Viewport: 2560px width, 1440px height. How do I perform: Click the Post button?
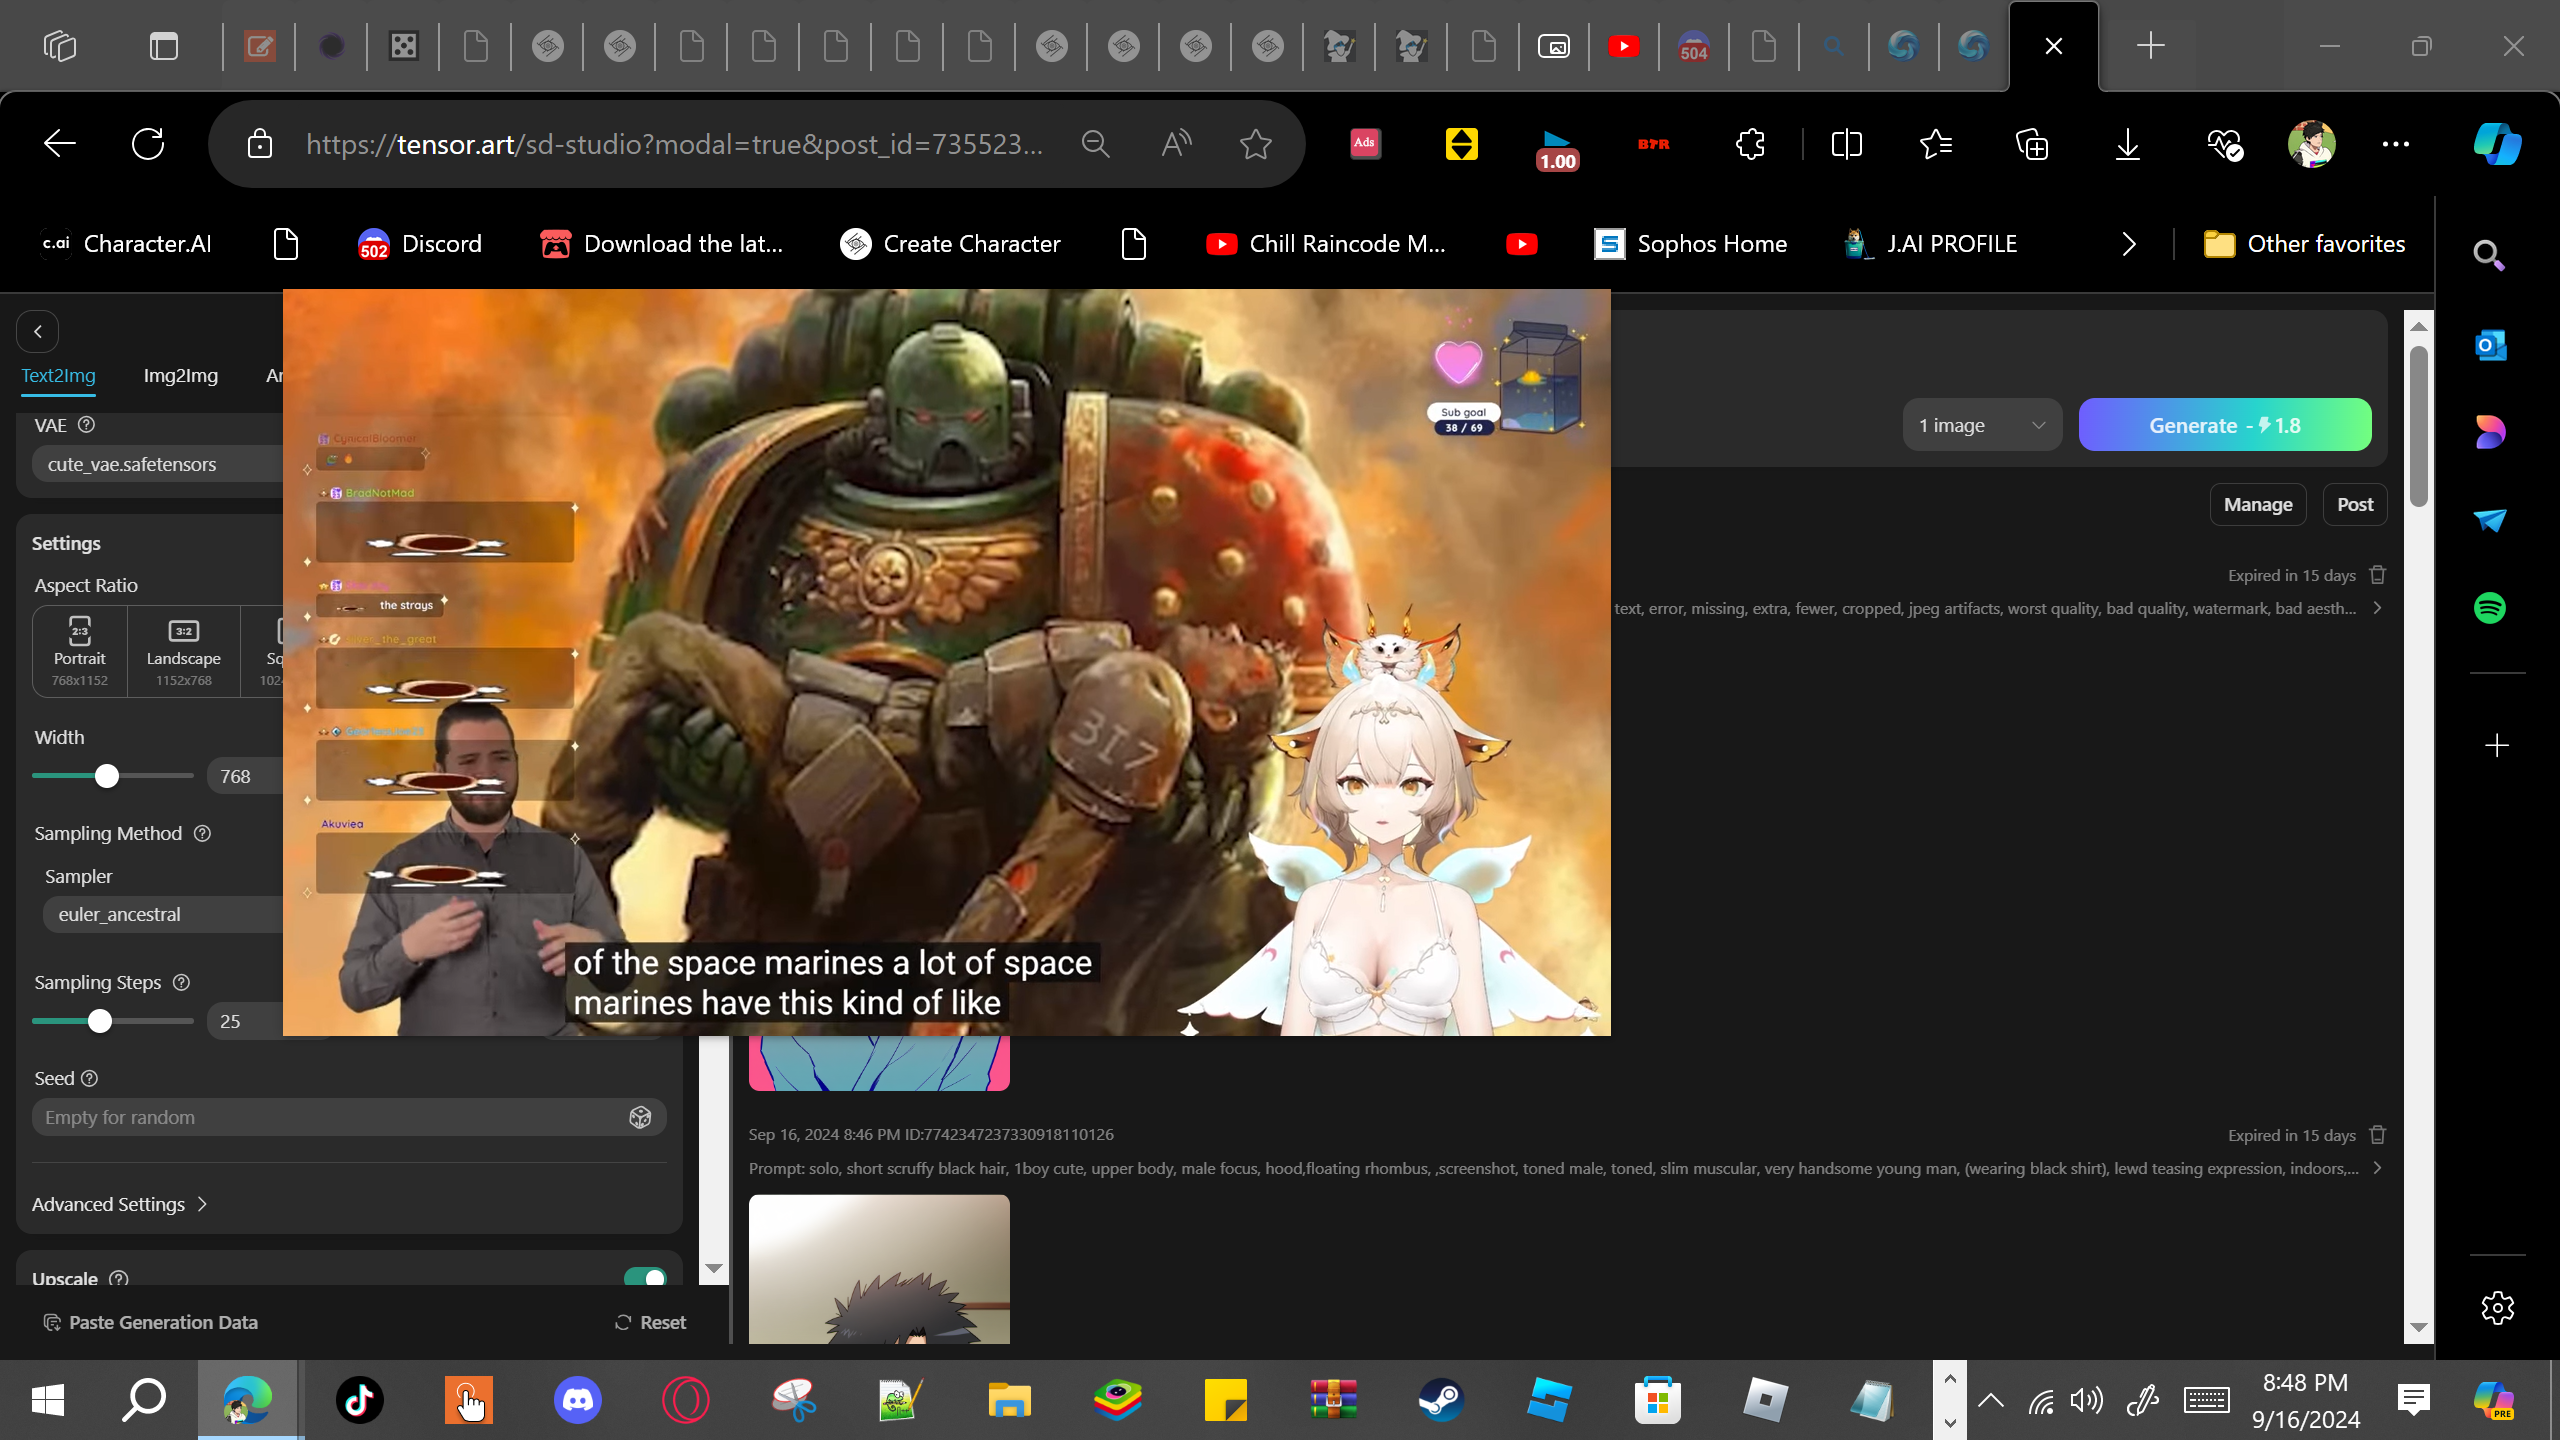point(2355,505)
